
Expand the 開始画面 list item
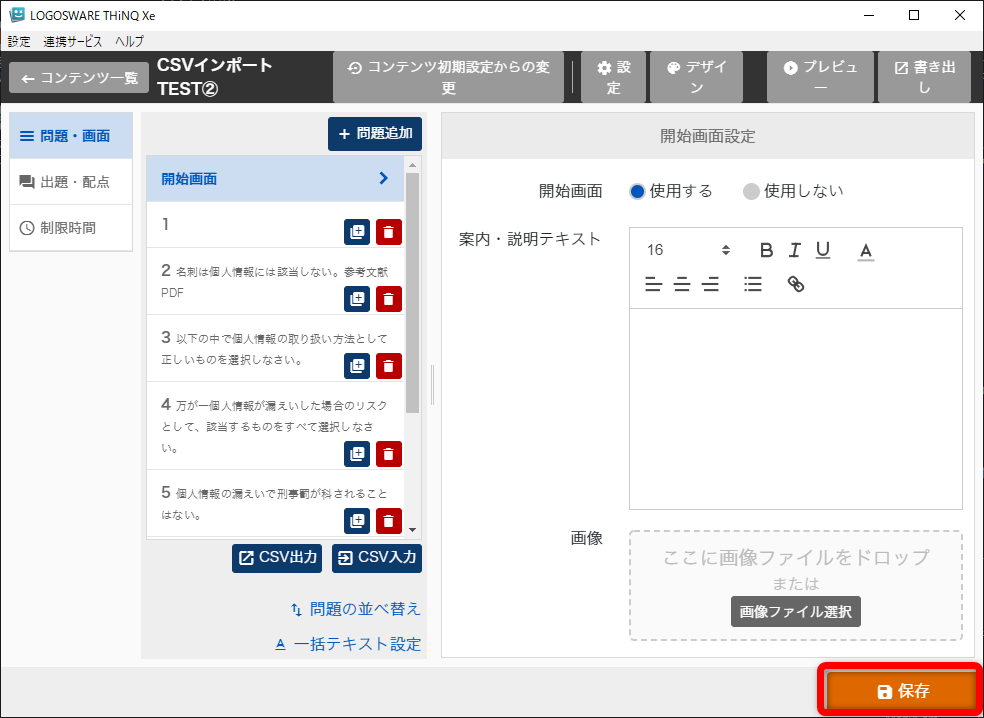click(x=275, y=179)
